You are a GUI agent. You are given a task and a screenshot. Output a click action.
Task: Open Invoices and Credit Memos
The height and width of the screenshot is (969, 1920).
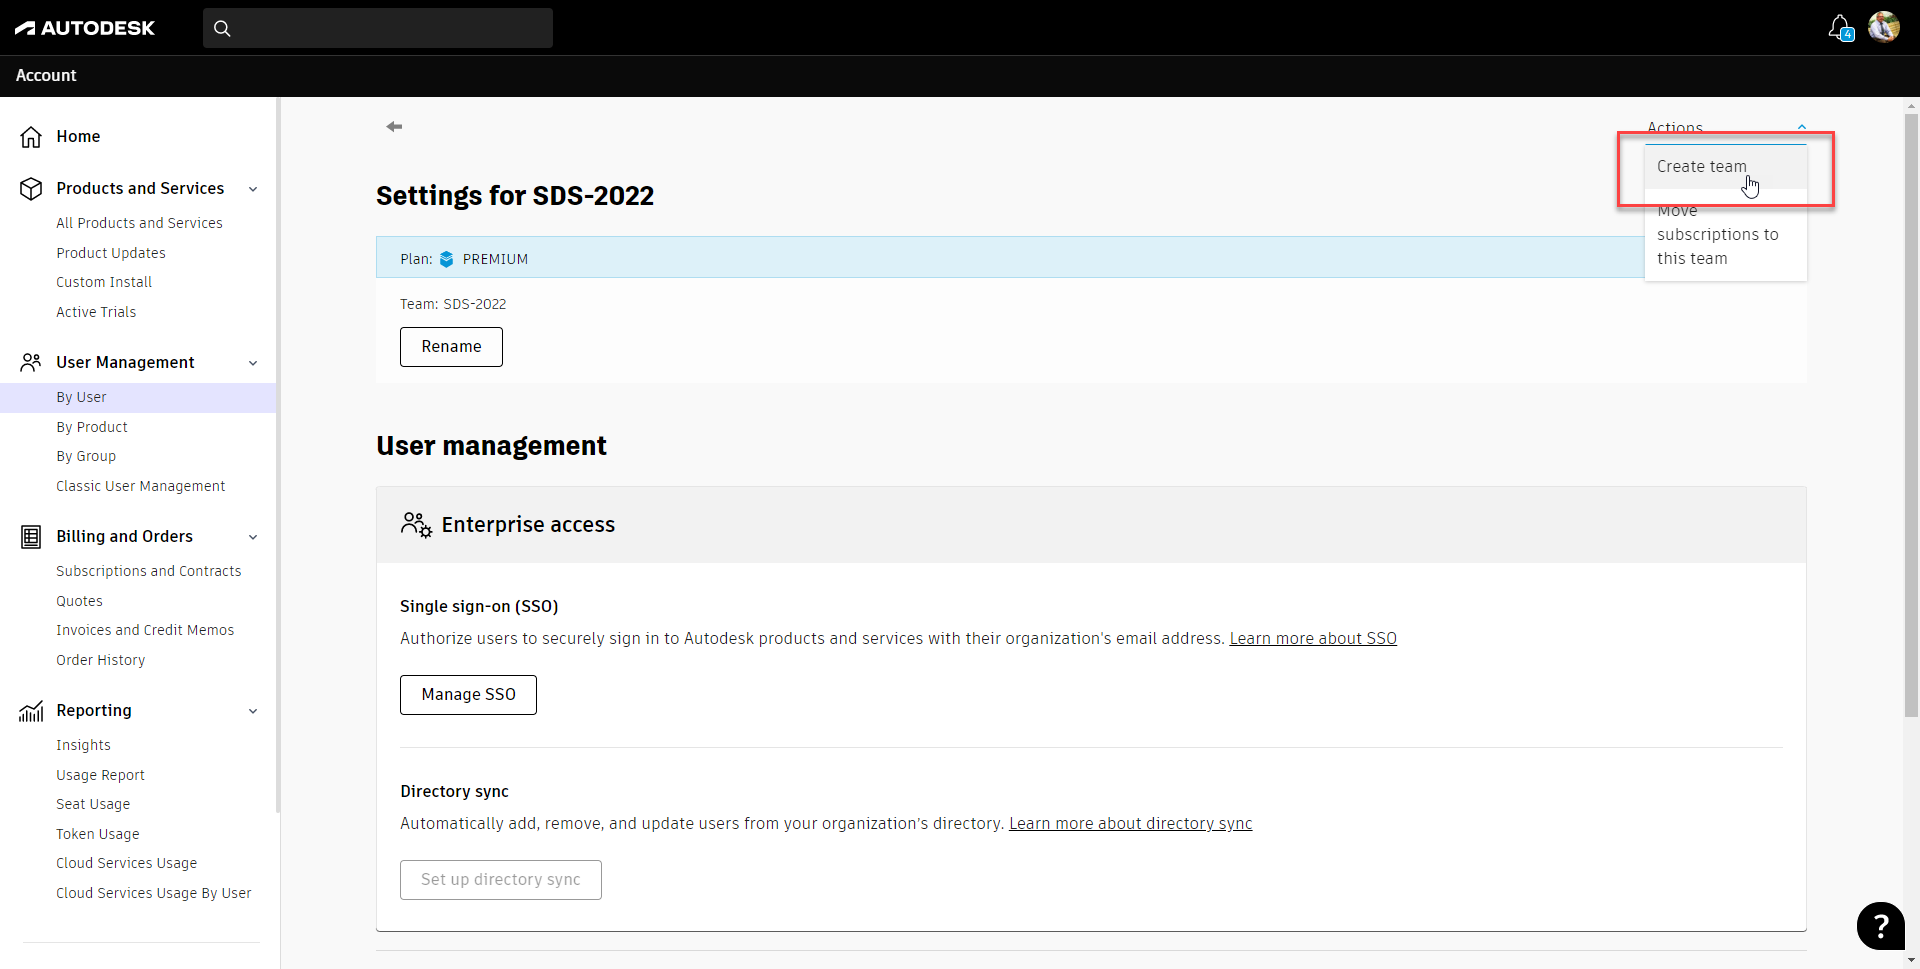click(145, 630)
